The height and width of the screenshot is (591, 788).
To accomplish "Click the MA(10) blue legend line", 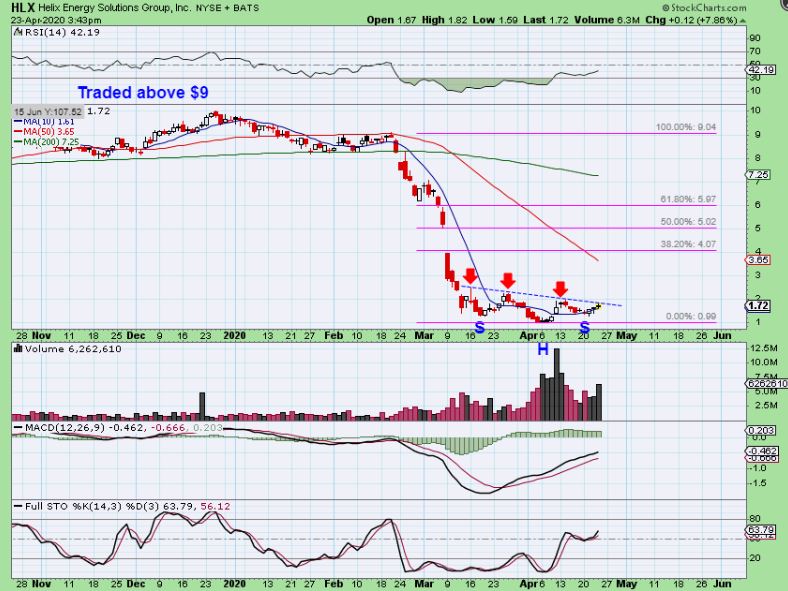I will [18, 122].
